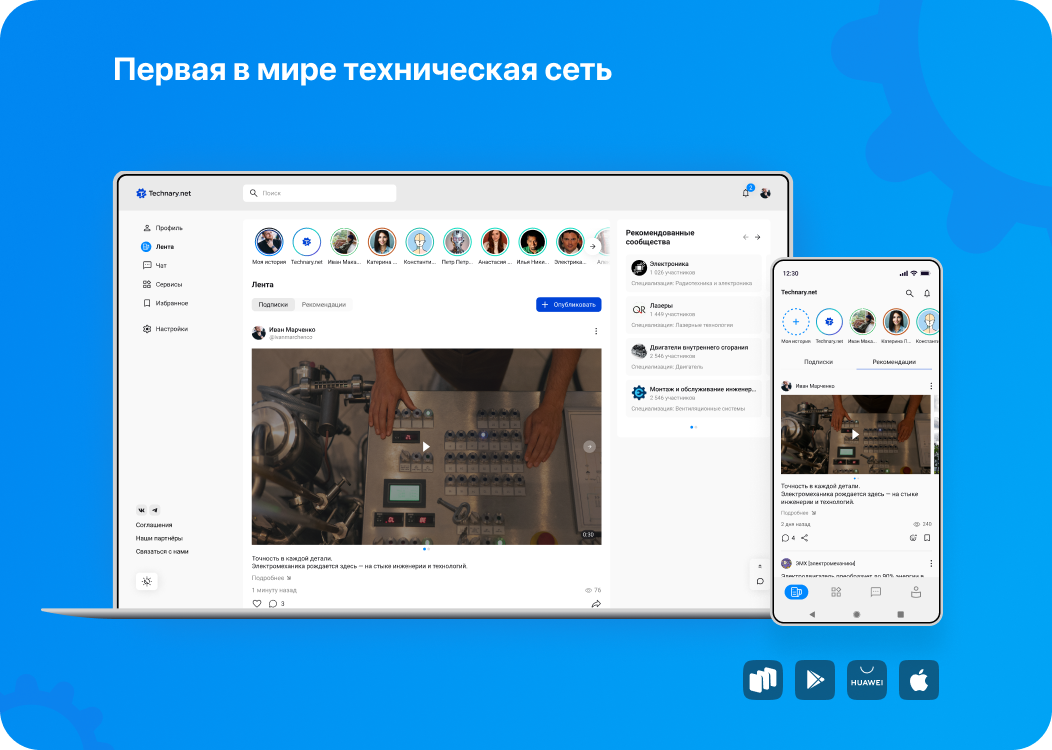Open Чат in the sidebar
Image resolution: width=1052 pixels, height=750 pixels.
[154, 266]
